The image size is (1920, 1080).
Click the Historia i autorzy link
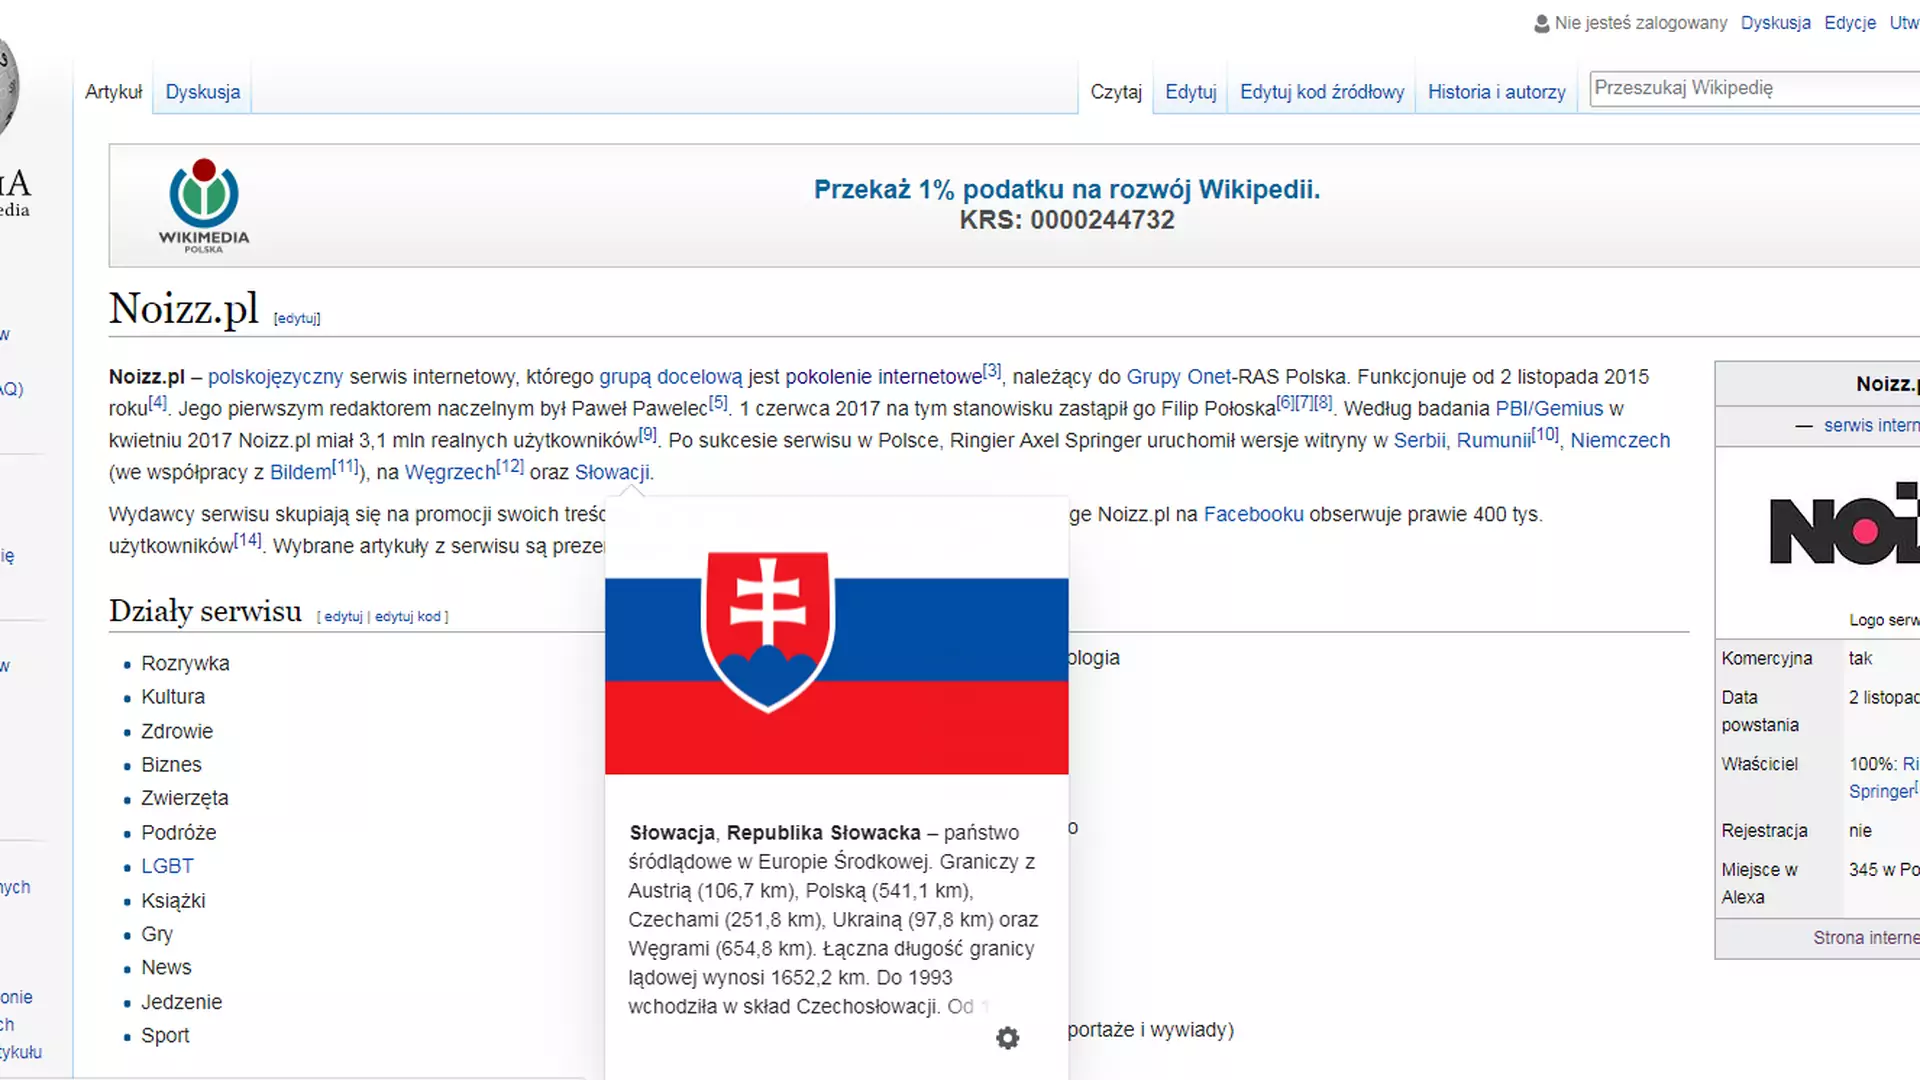click(1497, 91)
